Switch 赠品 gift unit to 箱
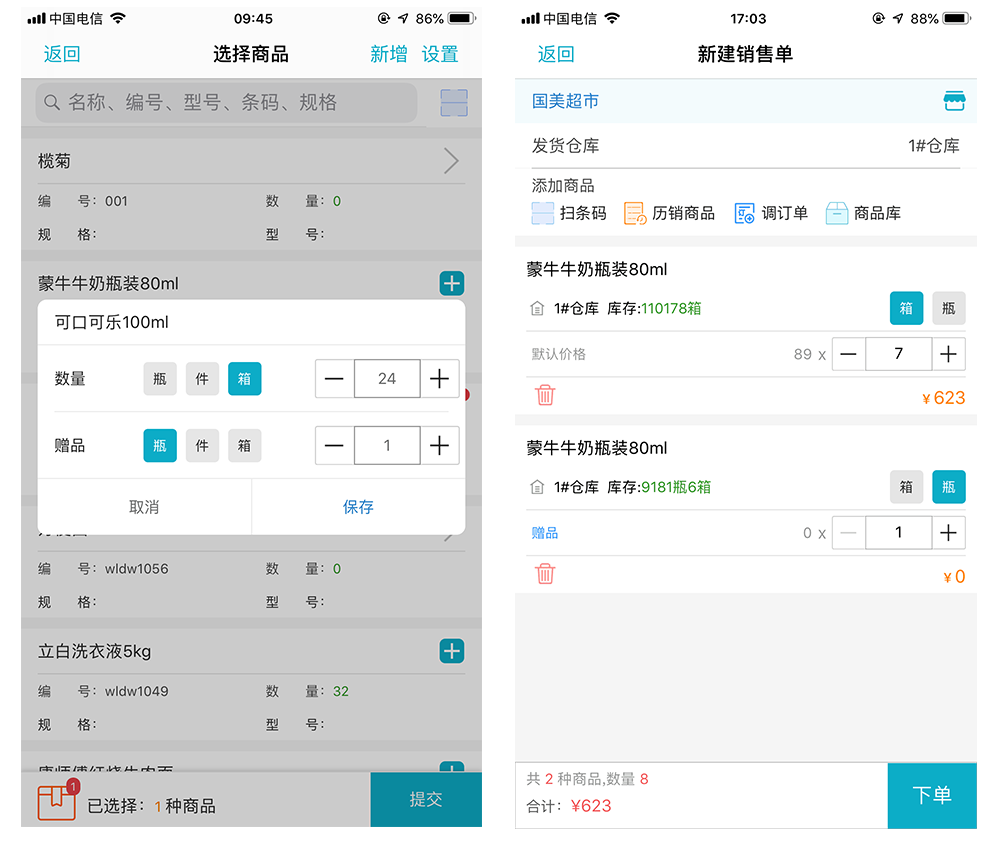Image resolution: width=1003 pixels, height=844 pixels. (x=244, y=445)
